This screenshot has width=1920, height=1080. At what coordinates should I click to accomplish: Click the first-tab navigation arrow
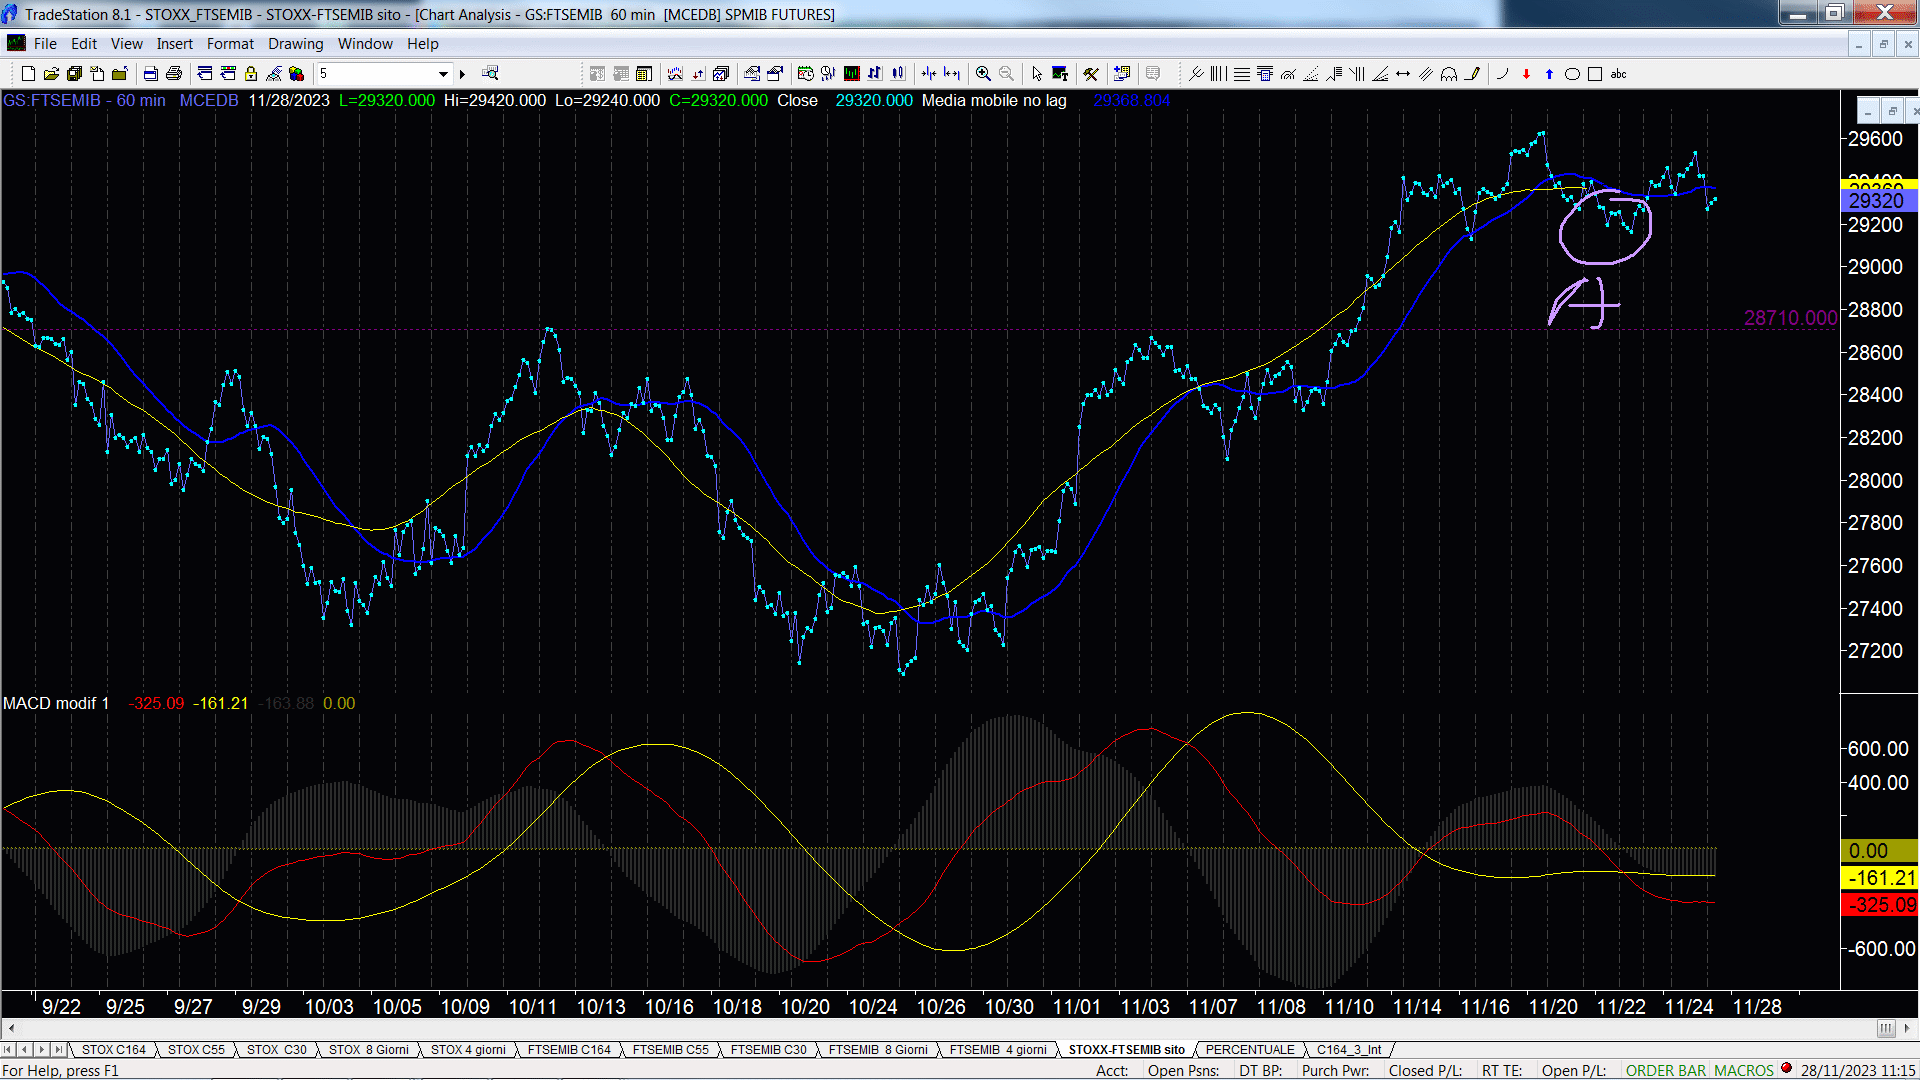point(9,1050)
